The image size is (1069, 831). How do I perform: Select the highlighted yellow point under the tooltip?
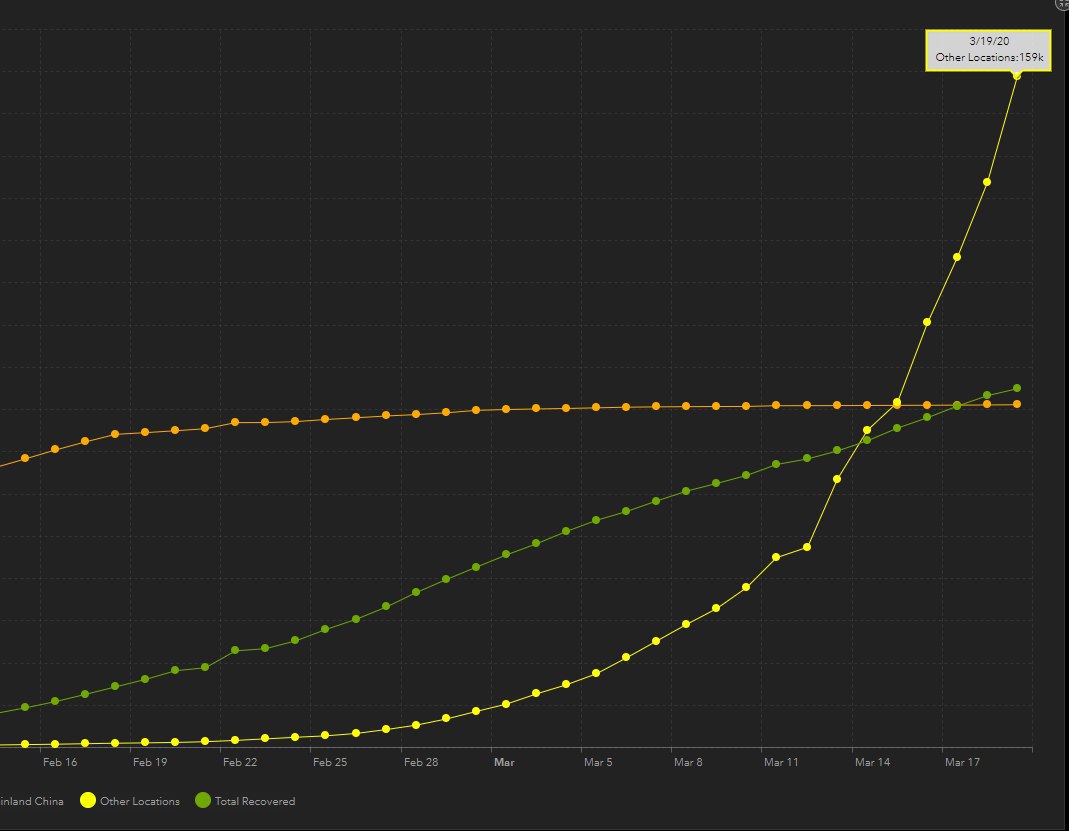point(1017,76)
